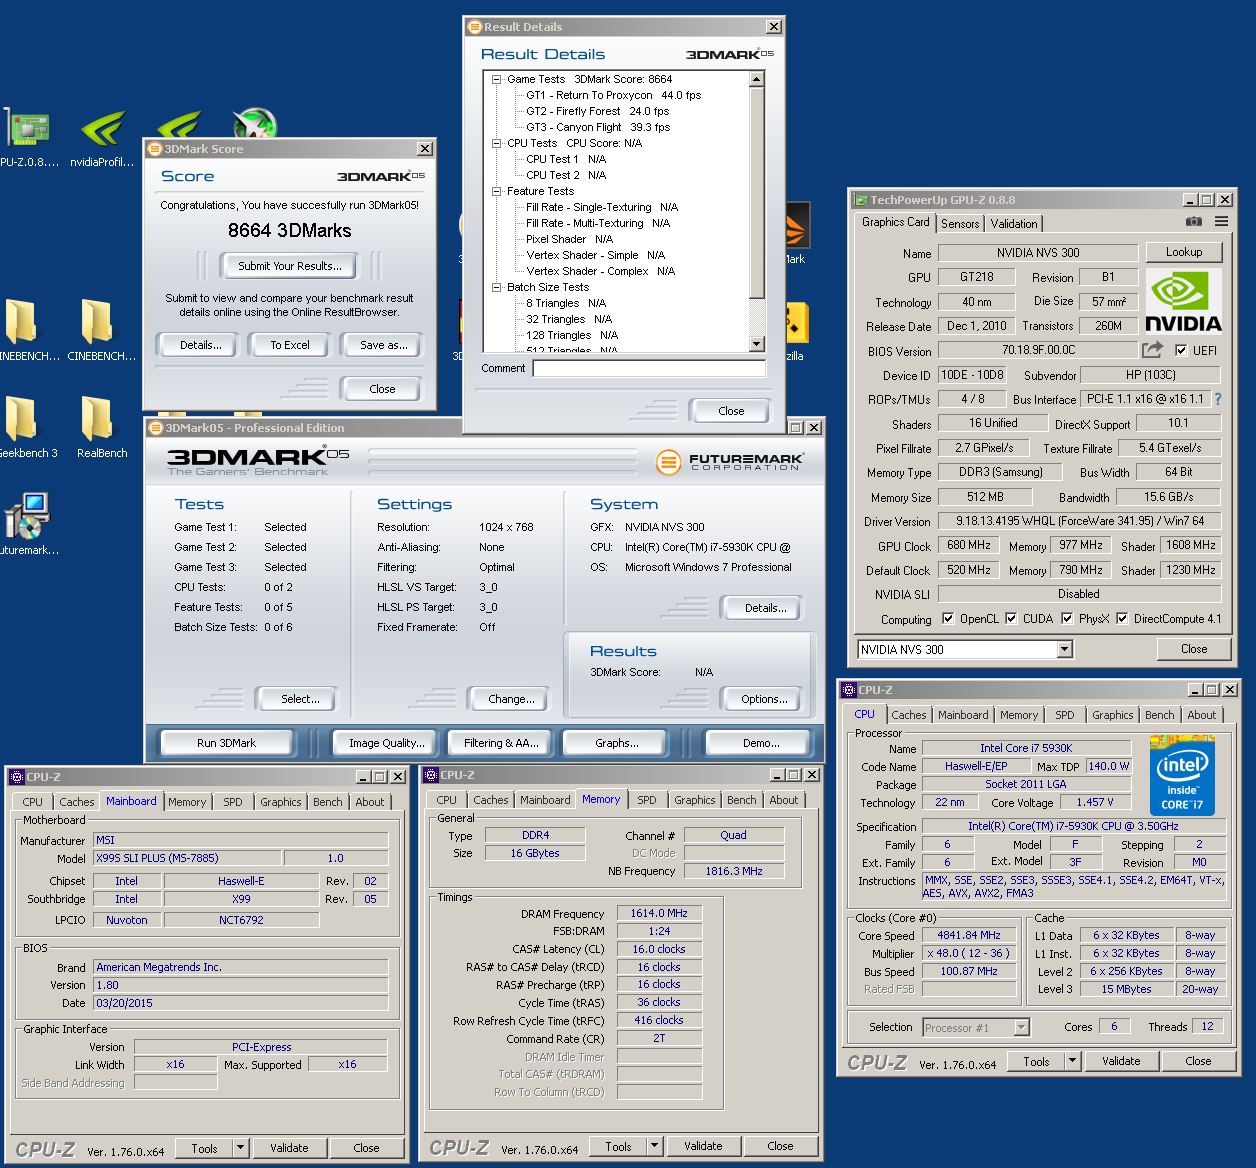Image resolution: width=1256 pixels, height=1168 pixels.
Task: Click Close button in Result Details window
Action: (x=731, y=411)
